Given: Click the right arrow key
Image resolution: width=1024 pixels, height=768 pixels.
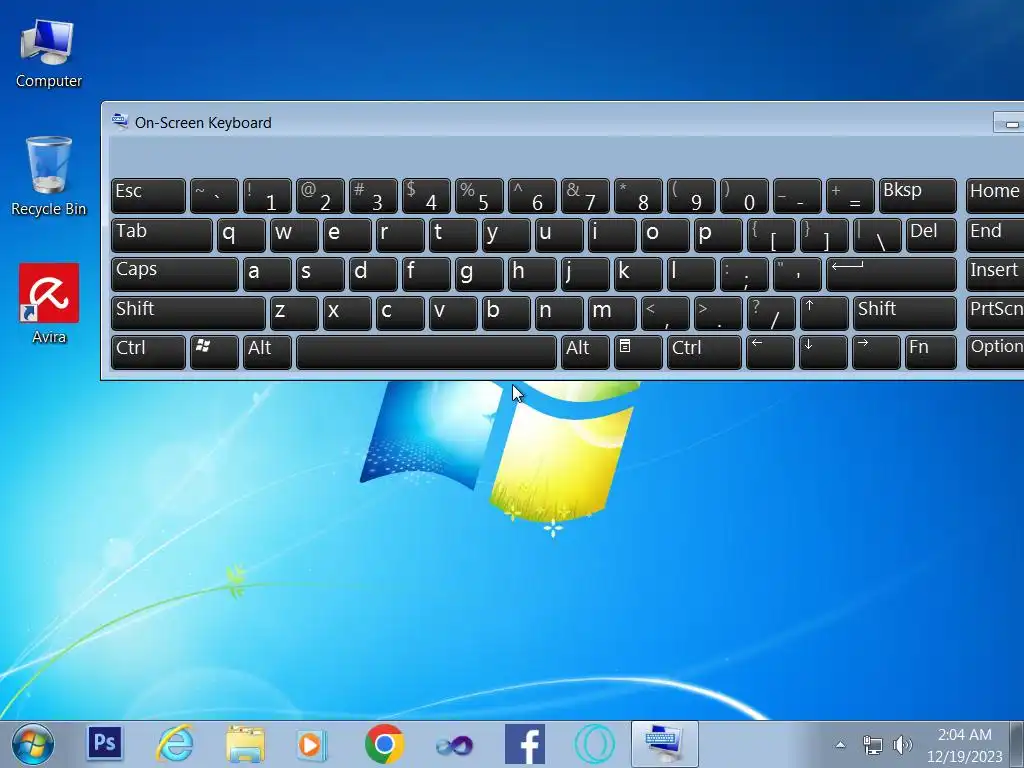Looking at the screenshot, I should click(x=876, y=353).
